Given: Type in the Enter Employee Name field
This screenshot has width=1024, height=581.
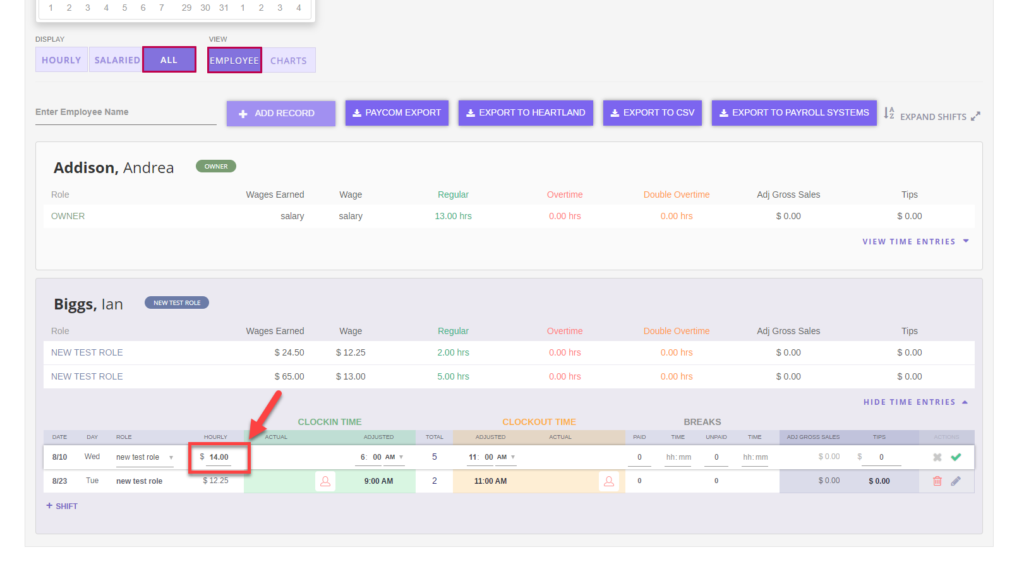Looking at the screenshot, I should coord(125,113).
